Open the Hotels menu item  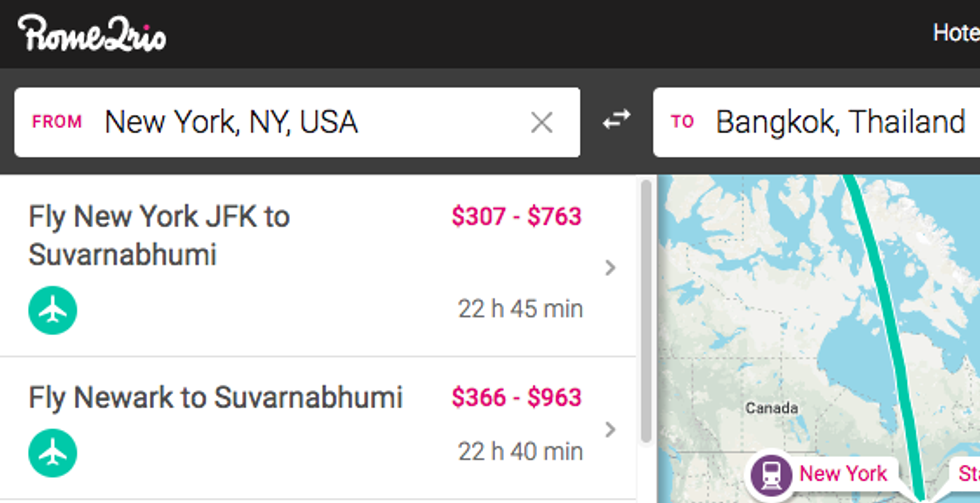coord(955,33)
